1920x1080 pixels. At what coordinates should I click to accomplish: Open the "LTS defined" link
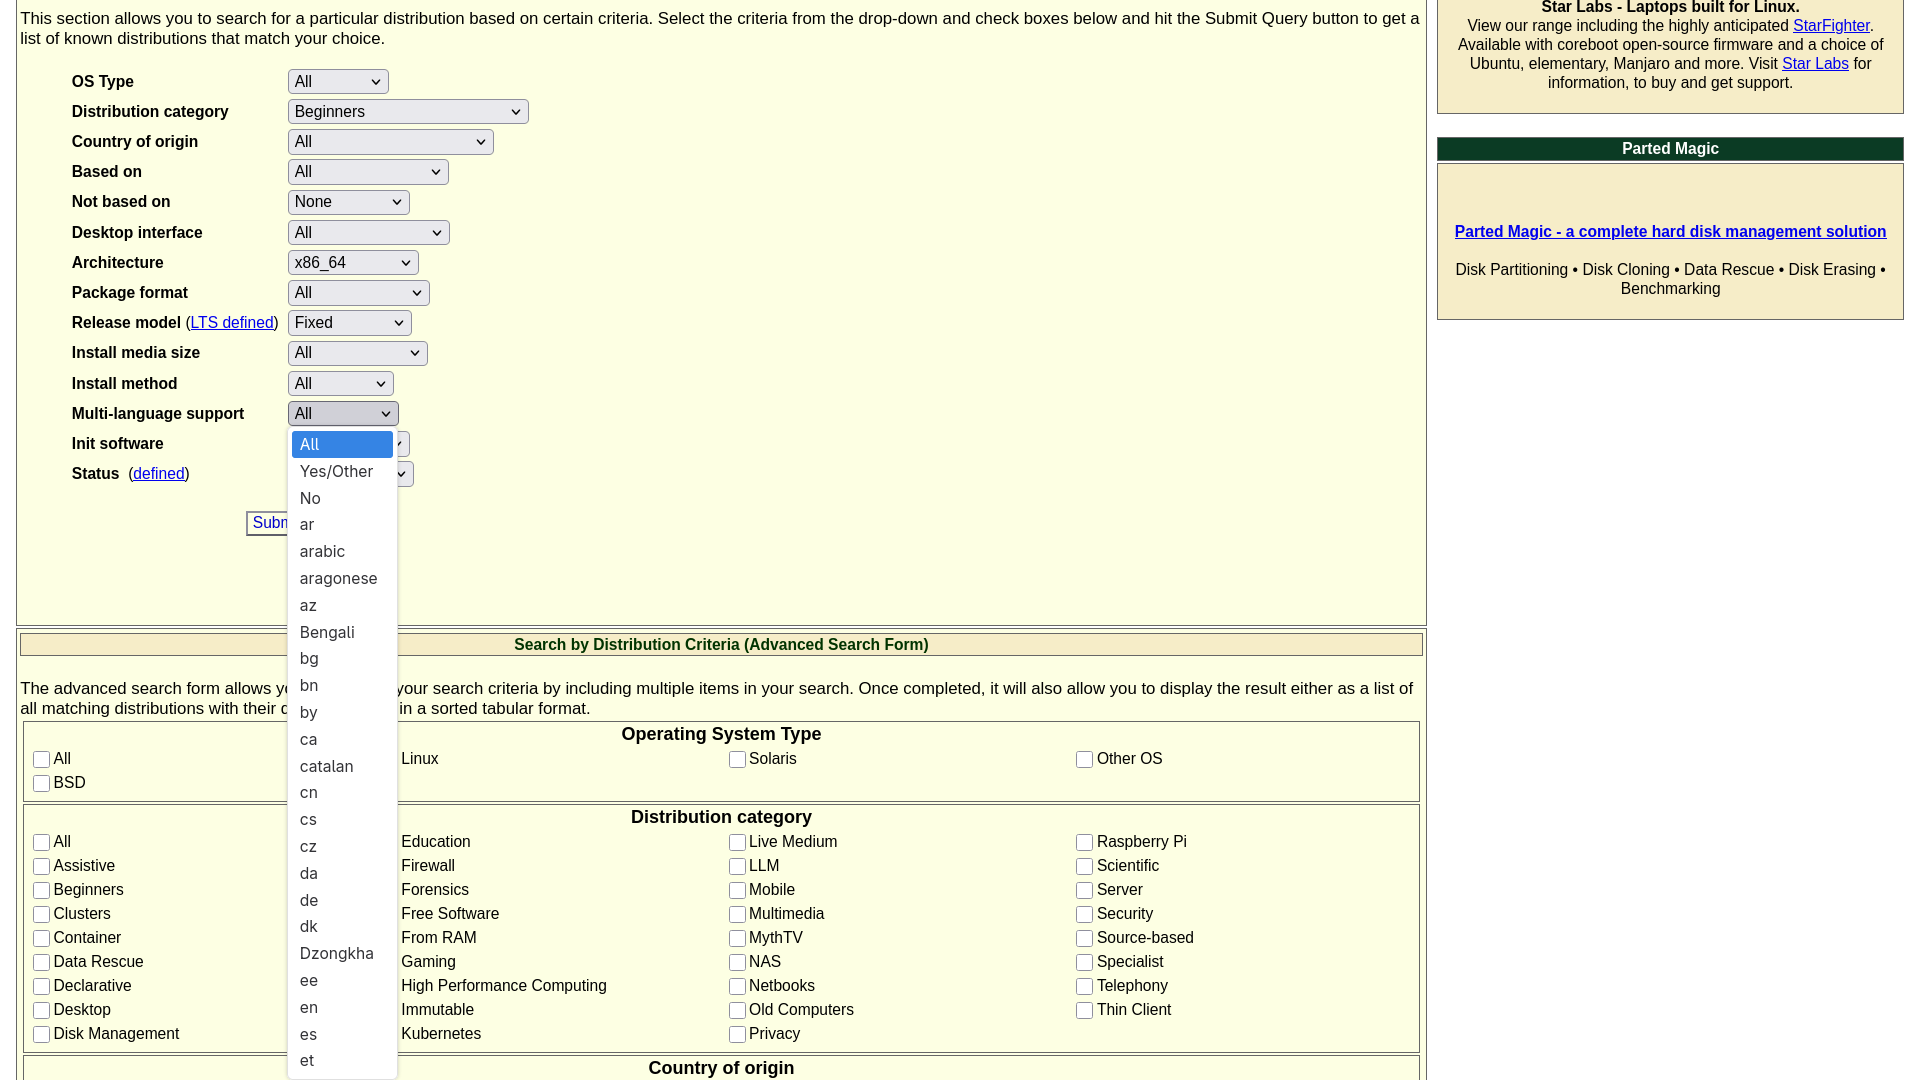[x=231, y=322]
